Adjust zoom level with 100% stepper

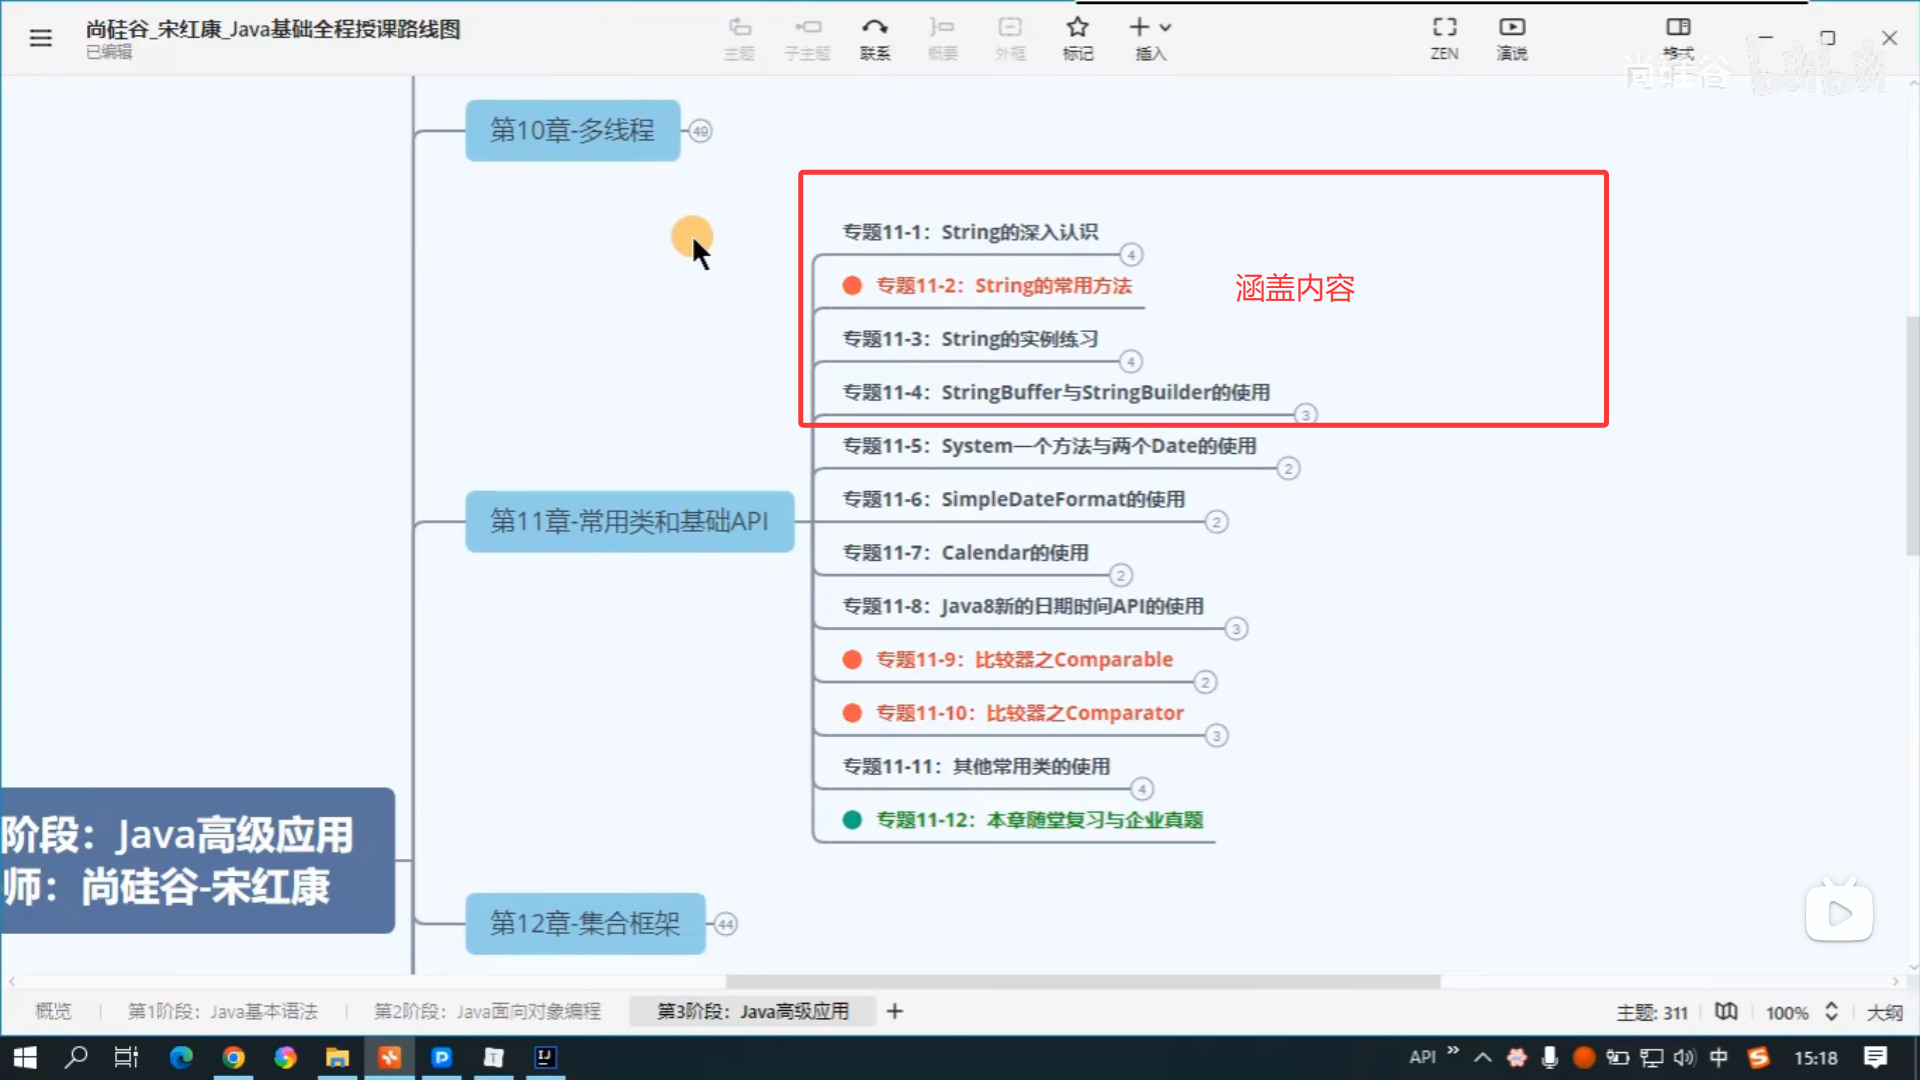tap(1831, 1011)
